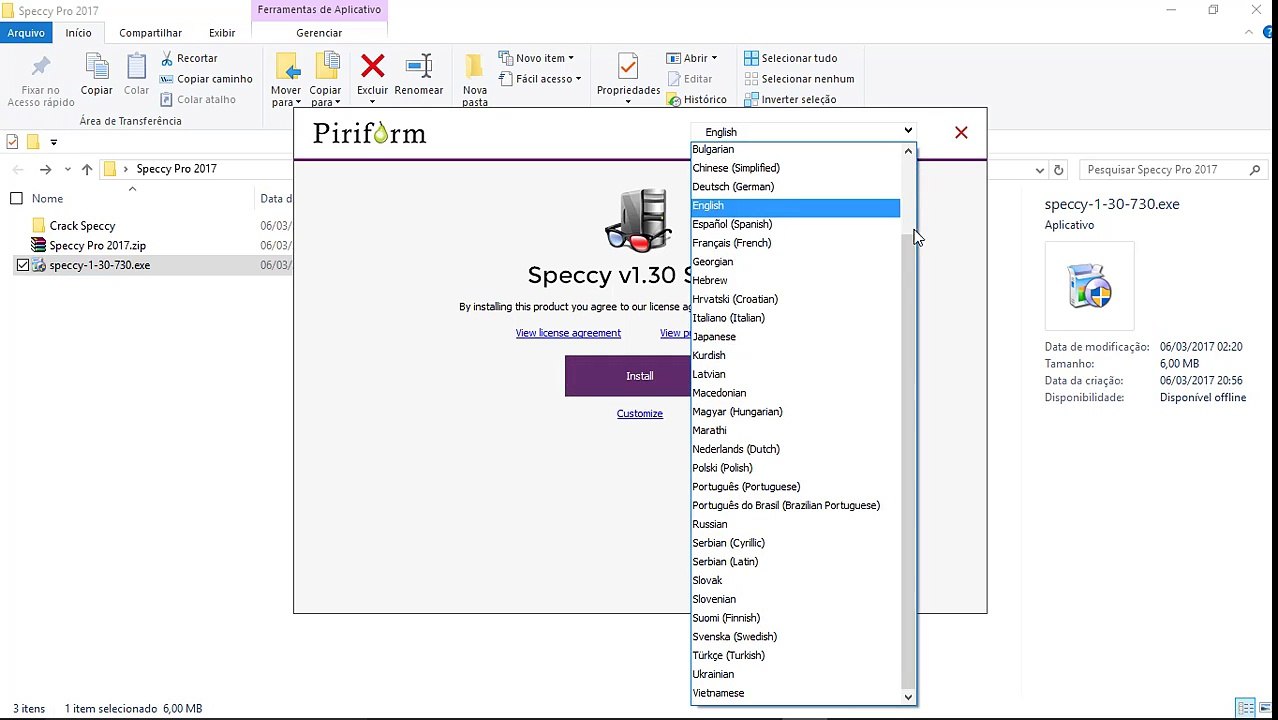
Task: Open the Arquivo menu
Action: [x=26, y=33]
